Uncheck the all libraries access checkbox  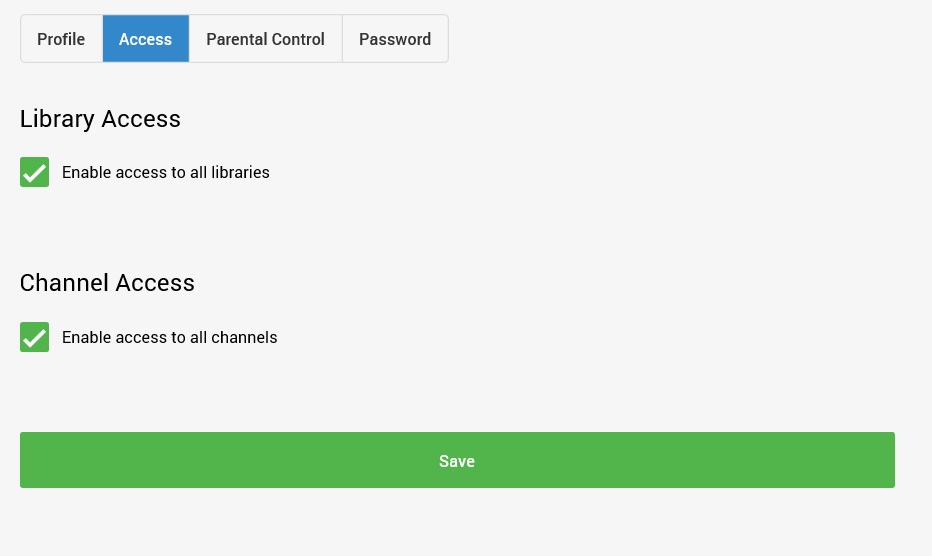click(x=35, y=172)
